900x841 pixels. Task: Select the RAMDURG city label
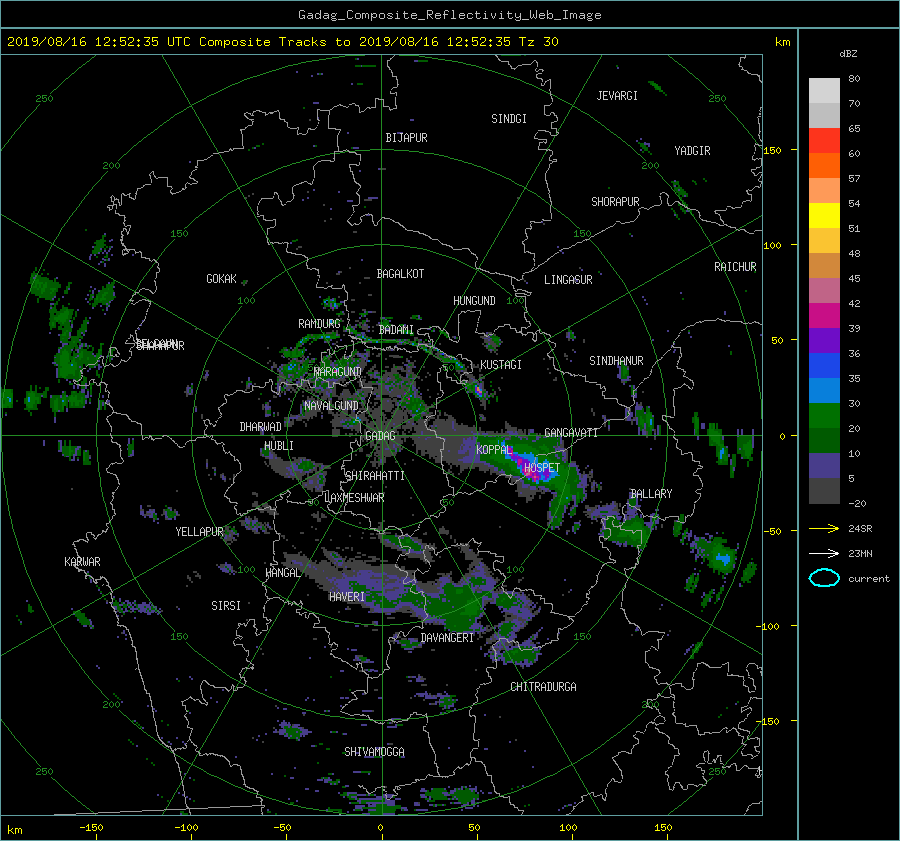click(x=319, y=324)
